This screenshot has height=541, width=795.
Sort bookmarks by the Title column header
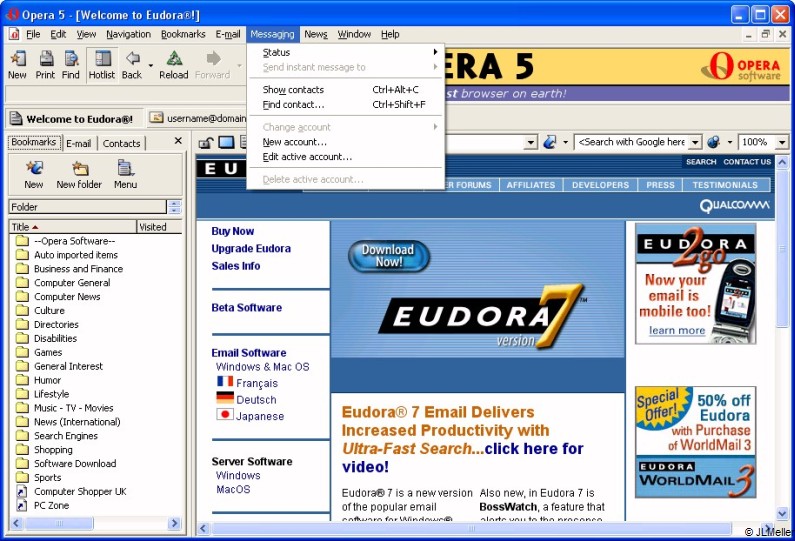(x=73, y=227)
